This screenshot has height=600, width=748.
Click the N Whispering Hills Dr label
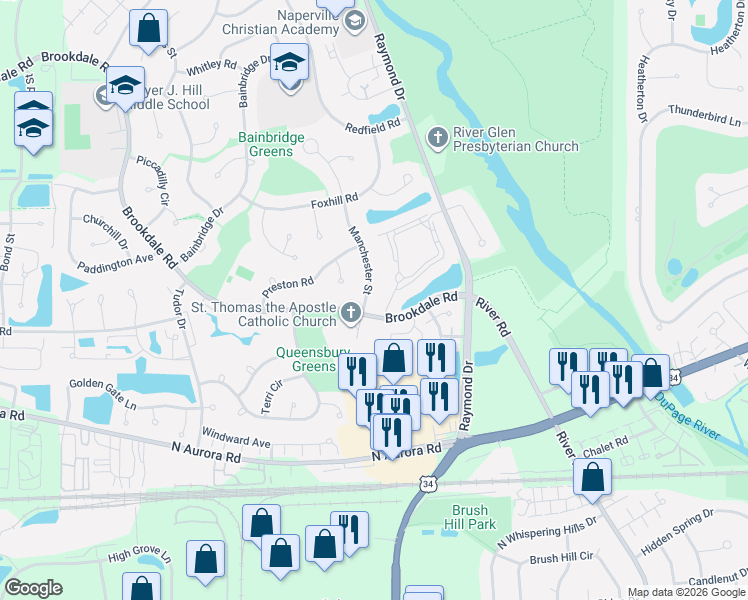[547, 532]
